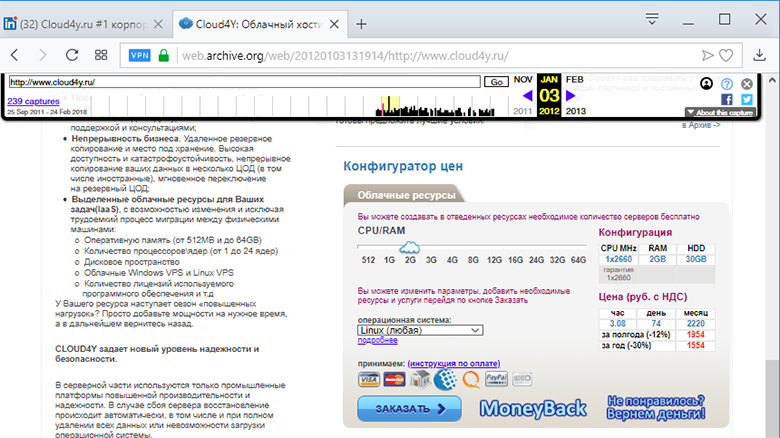Open the downloads icon
Image resolution: width=780 pixels, height=438 pixels.
click(x=759, y=55)
